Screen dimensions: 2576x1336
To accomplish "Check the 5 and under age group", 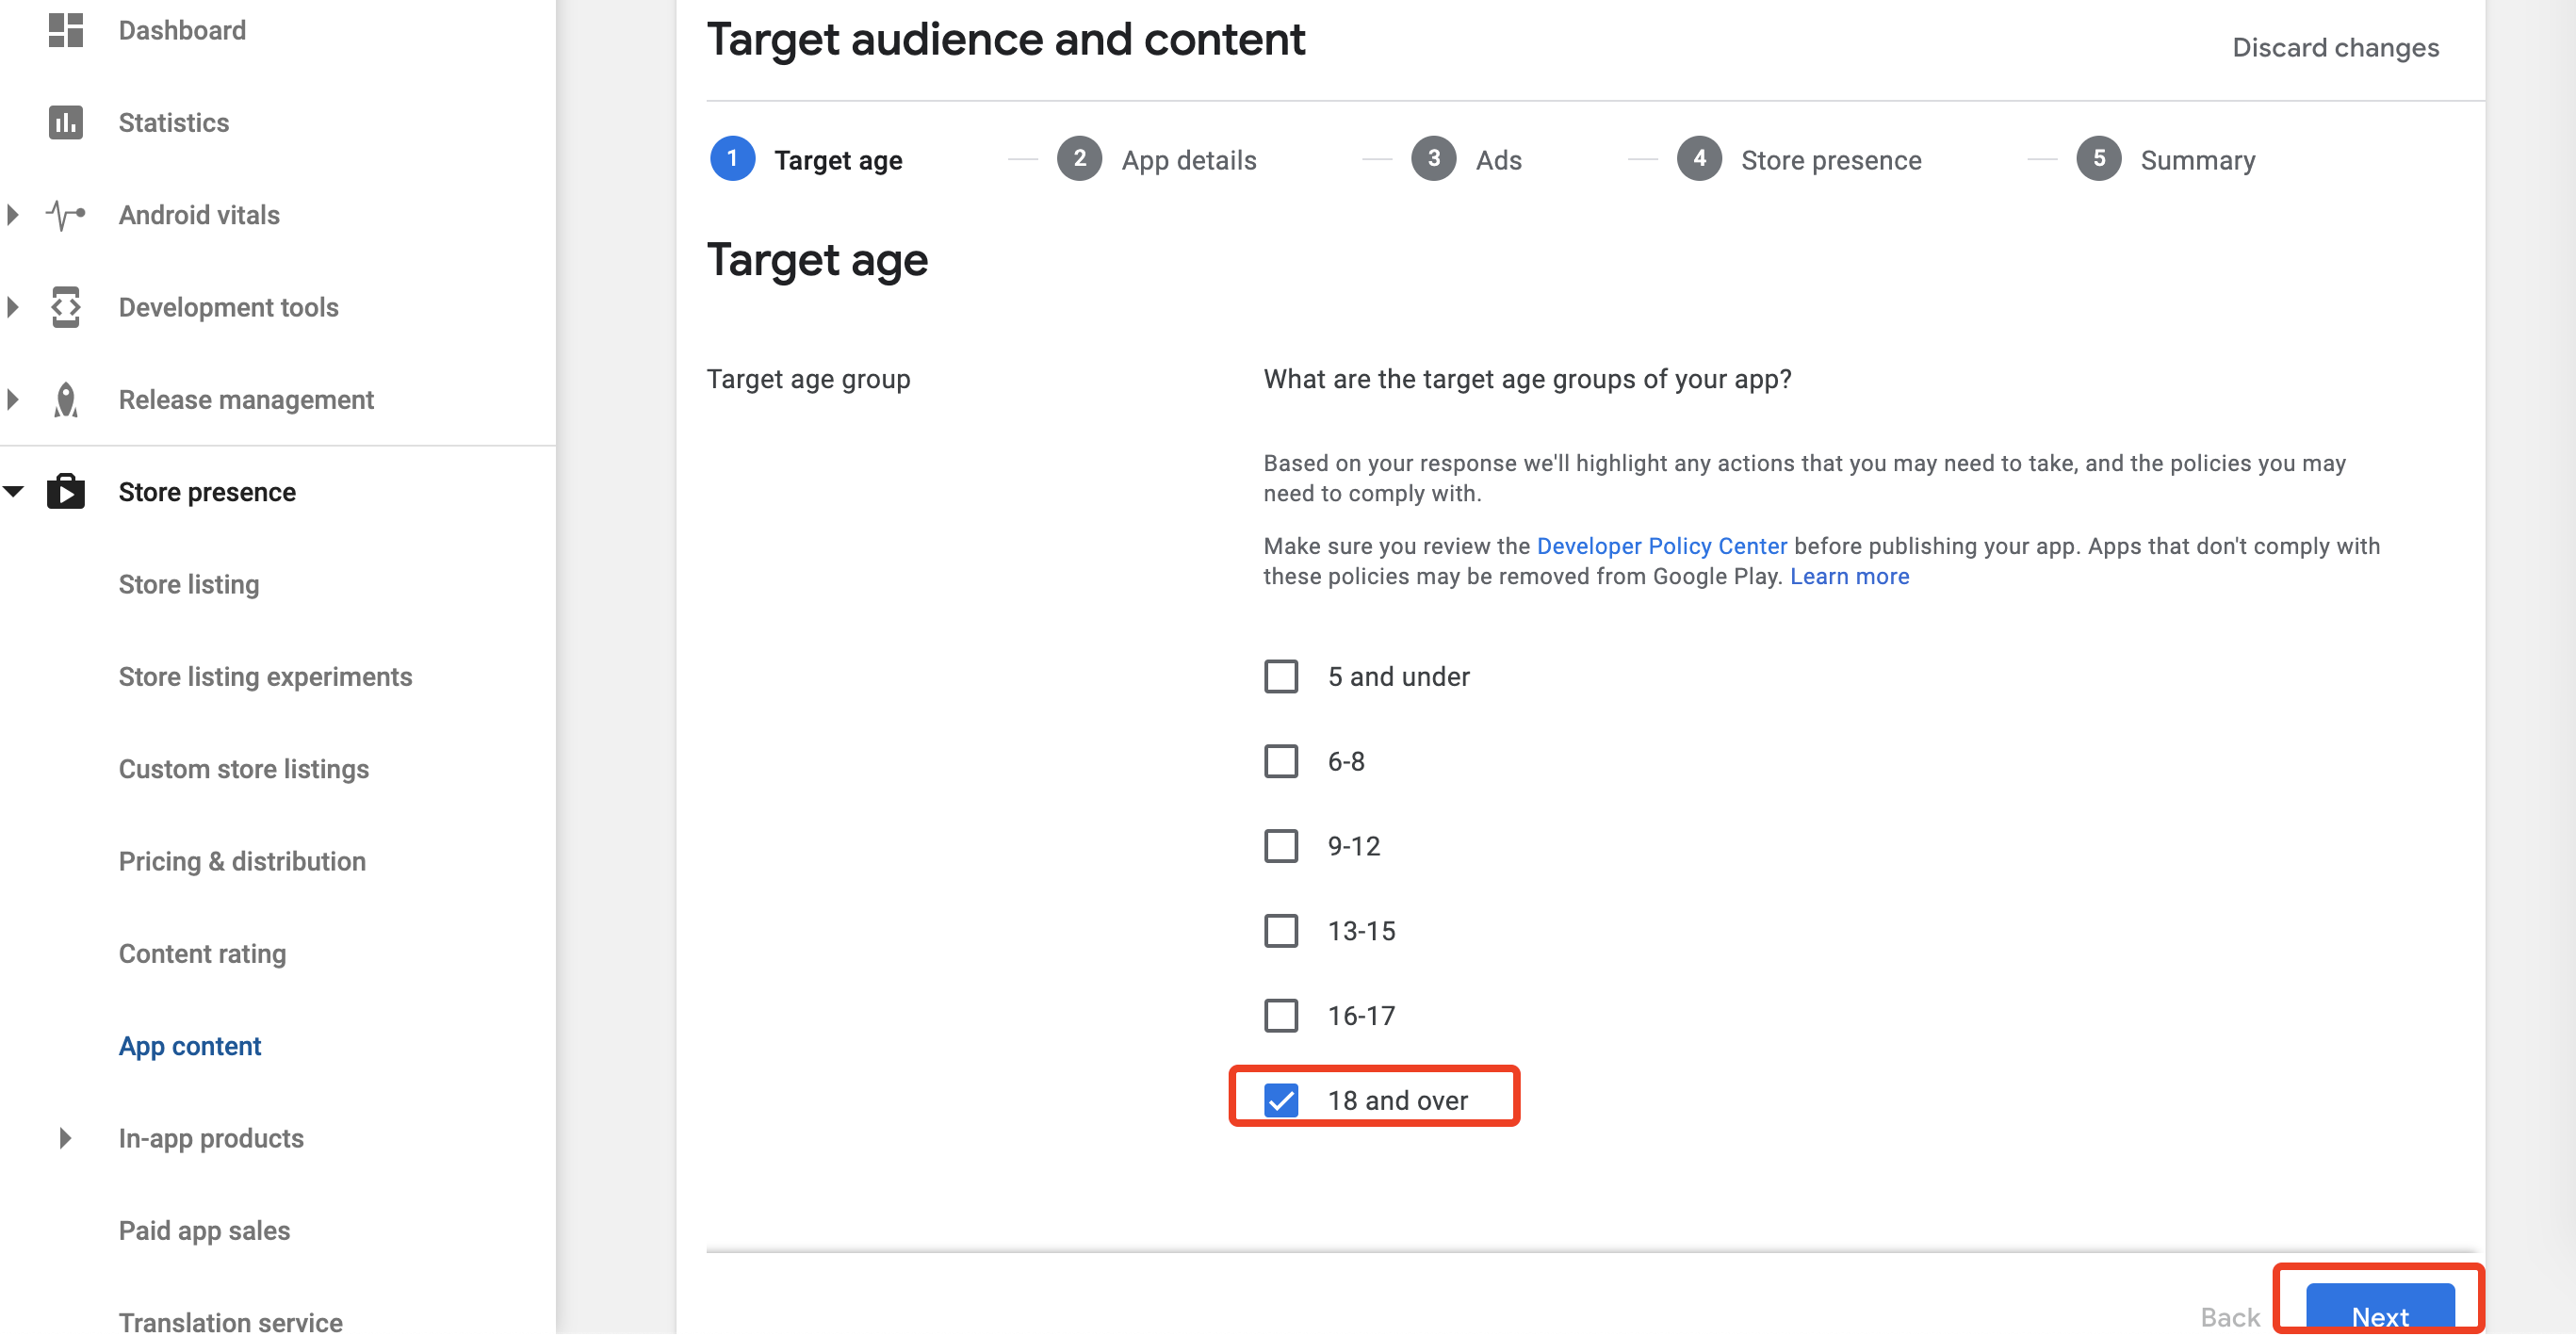I will click(1281, 676).
